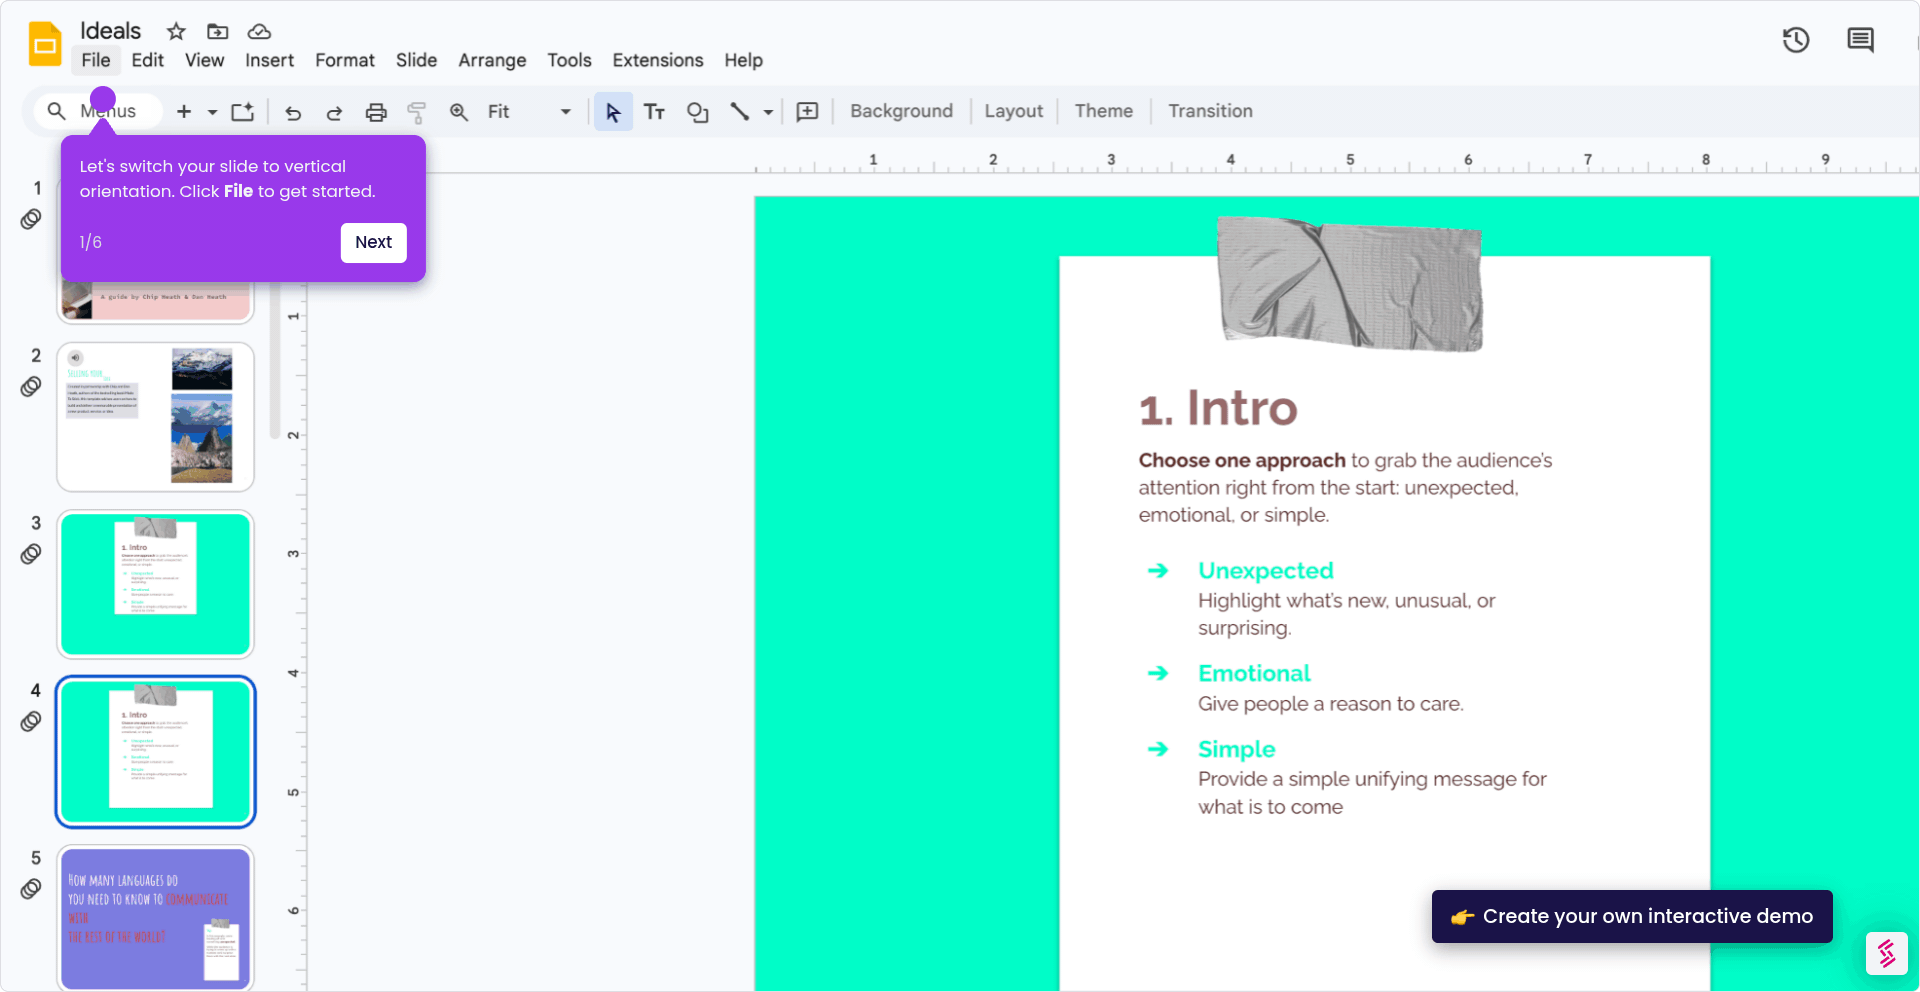Click the move to folder icon
The width and height of the screenshot is (1920, 992).
pyautogui.click(x=217, y=31)
